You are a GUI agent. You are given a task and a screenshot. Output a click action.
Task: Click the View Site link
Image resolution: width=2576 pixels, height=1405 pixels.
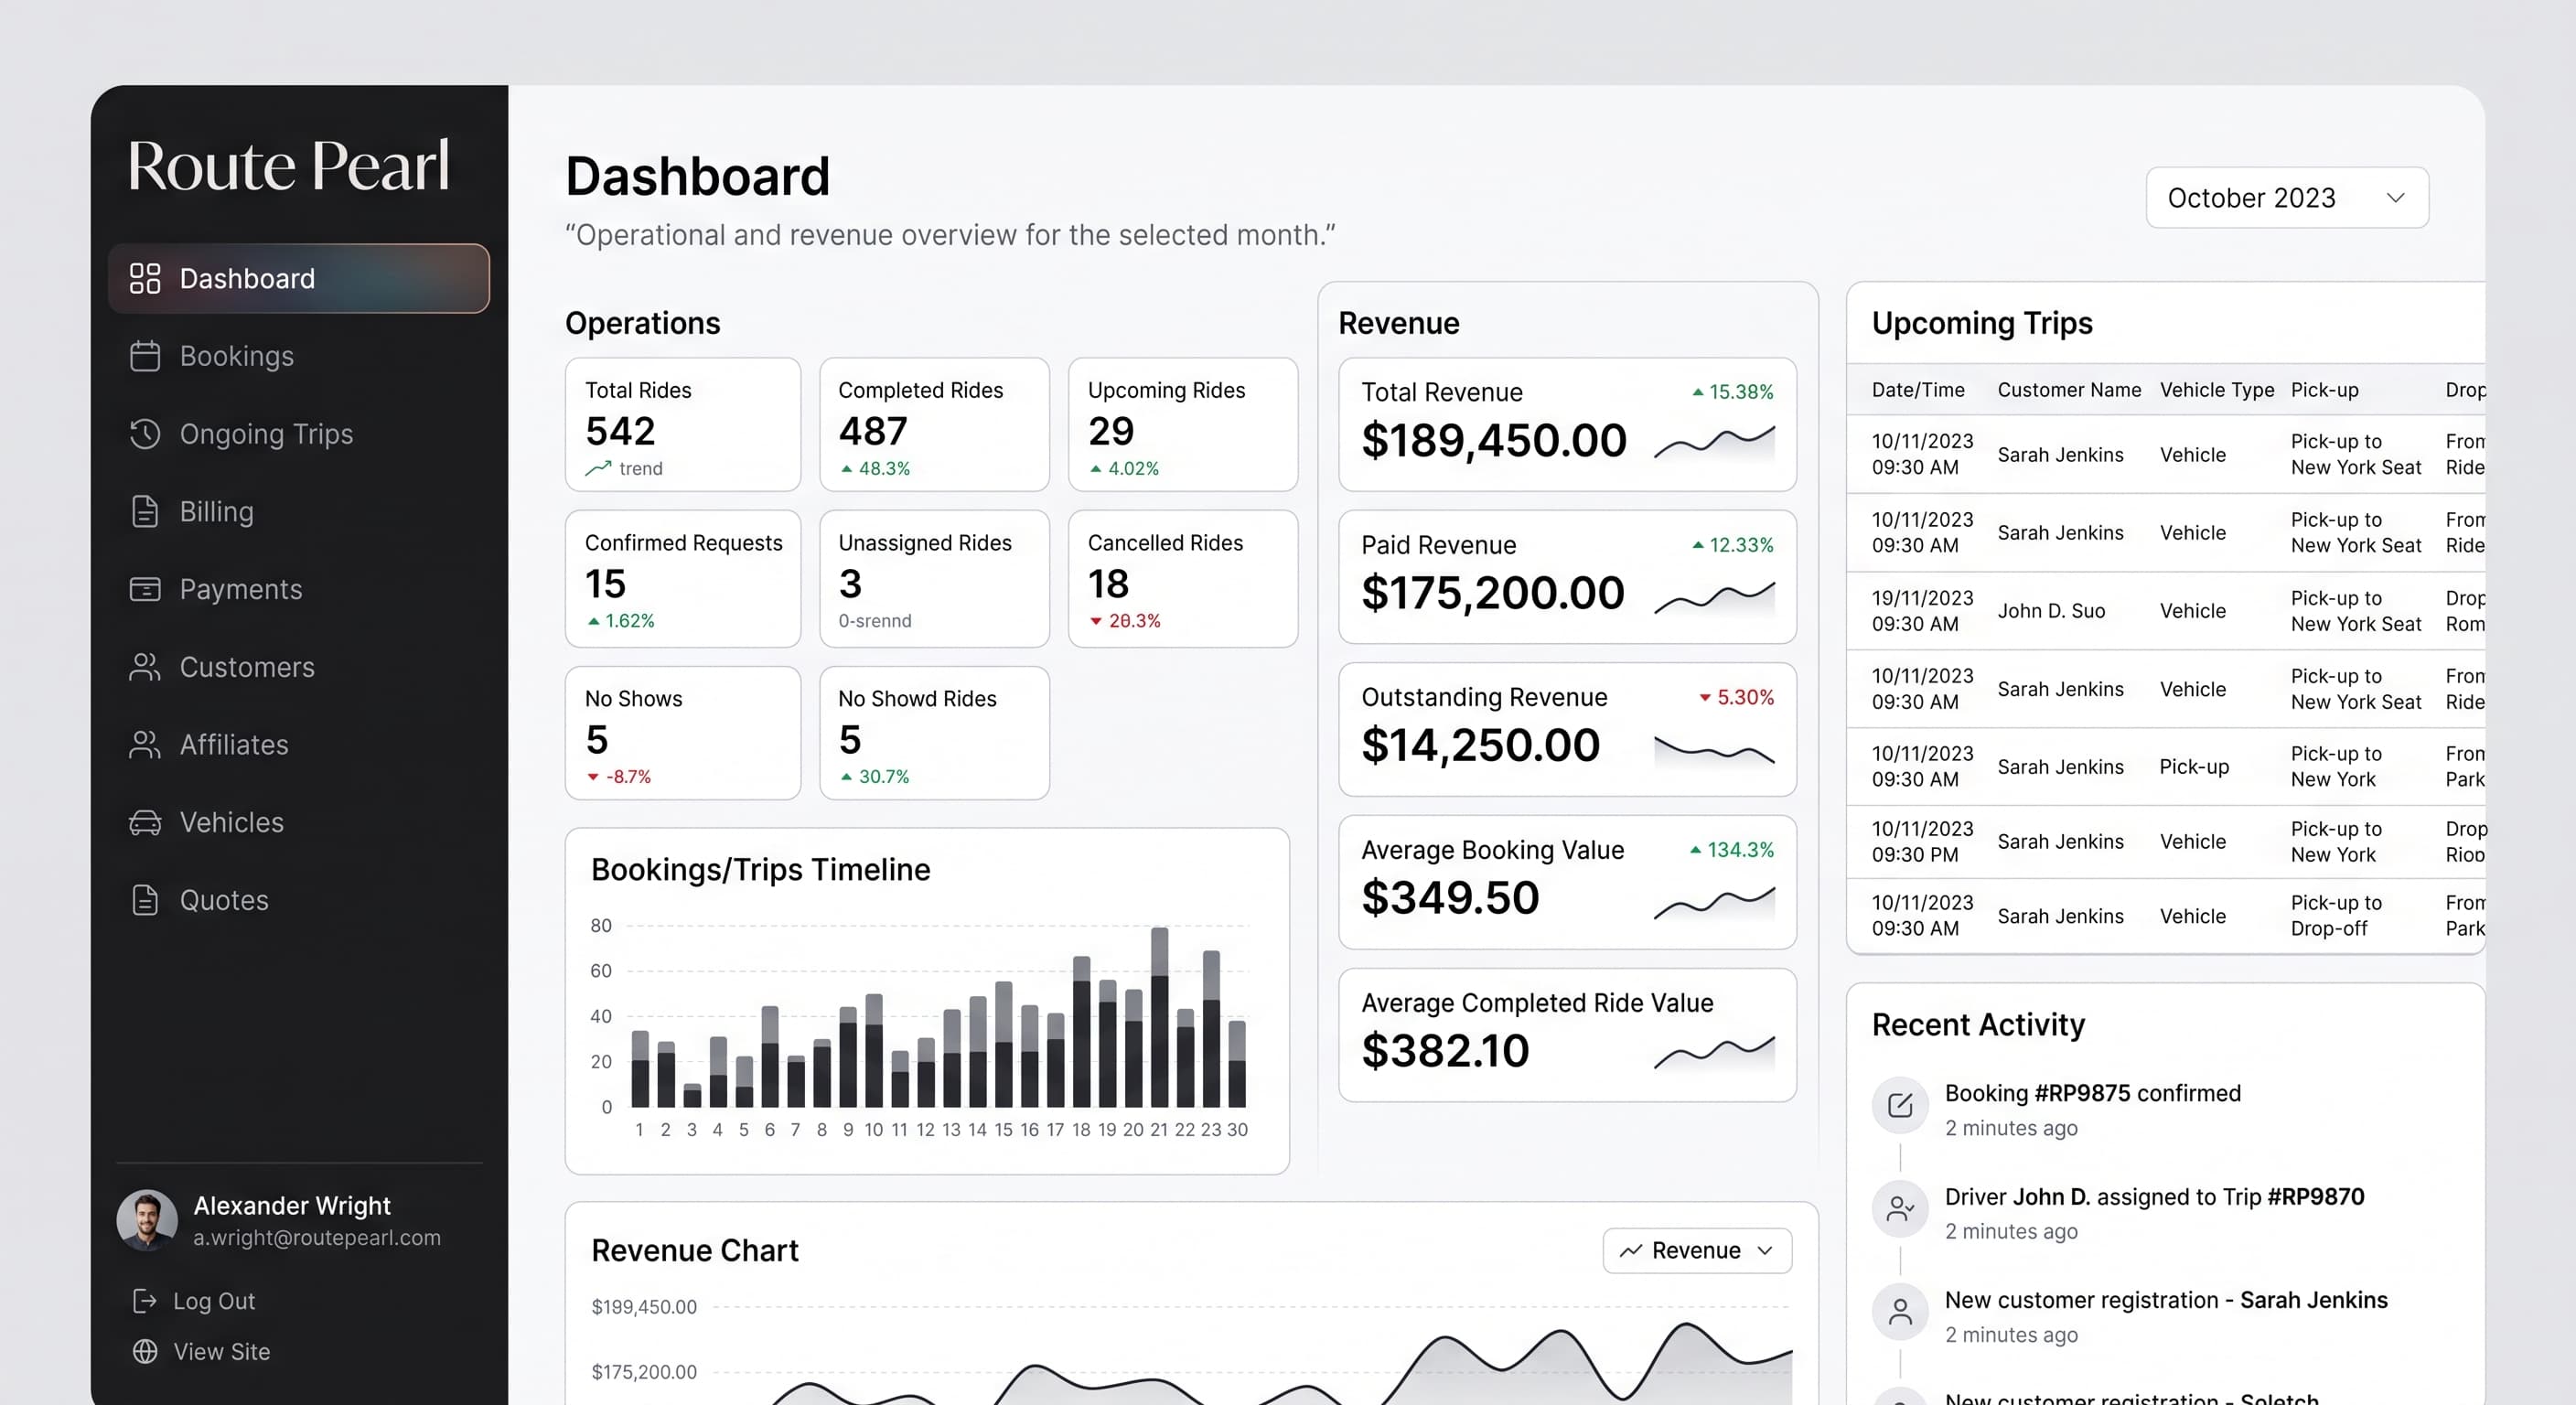point(201,1351)
